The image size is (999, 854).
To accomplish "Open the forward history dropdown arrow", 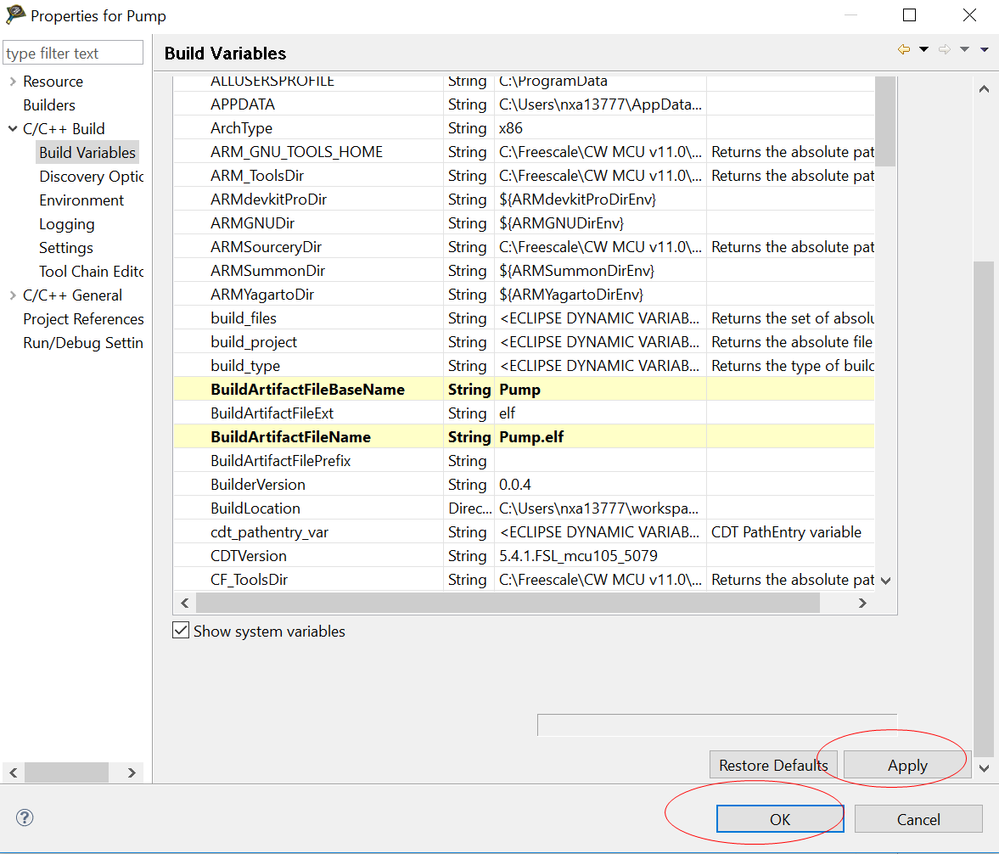I will (965, 50).
